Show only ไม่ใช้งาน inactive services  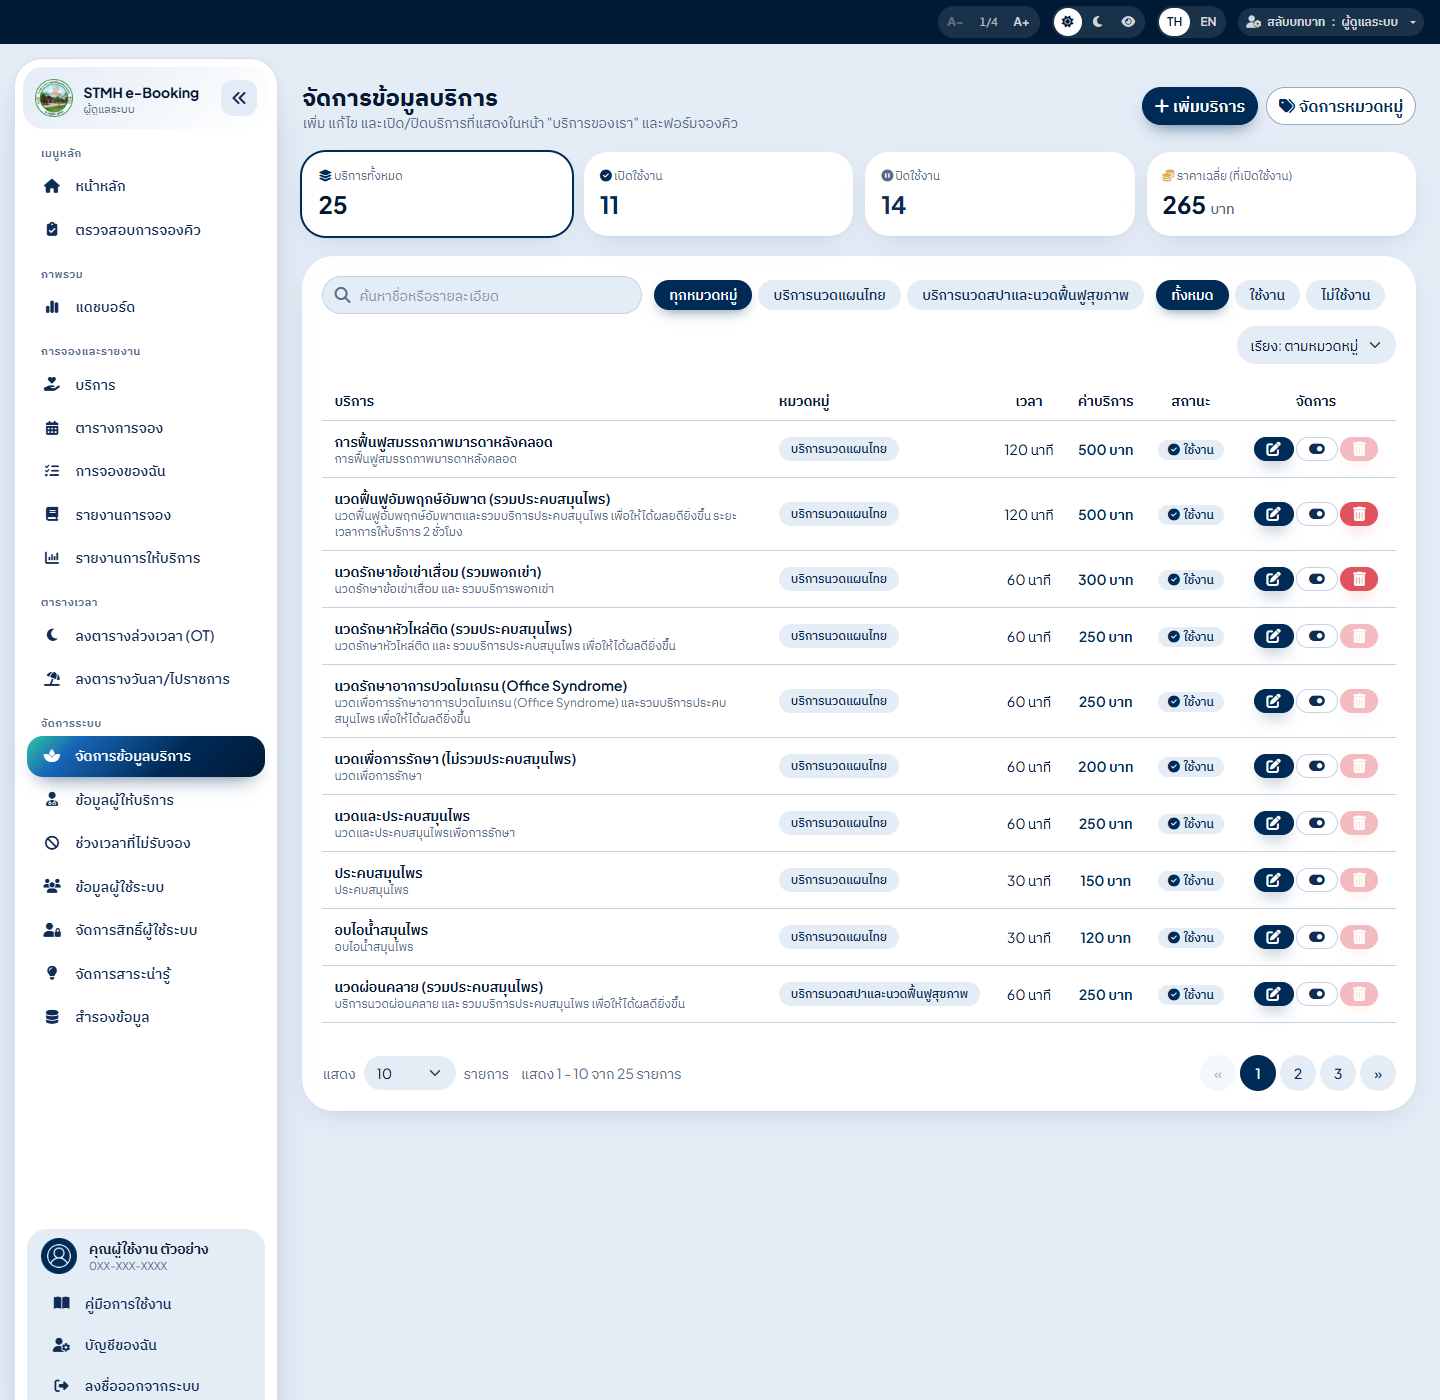(x=1345, y=295)
